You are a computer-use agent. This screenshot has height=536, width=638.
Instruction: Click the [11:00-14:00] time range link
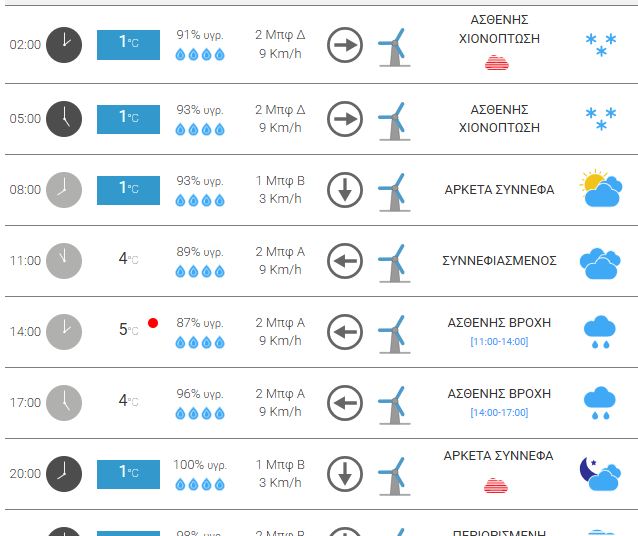pos(498,342)
